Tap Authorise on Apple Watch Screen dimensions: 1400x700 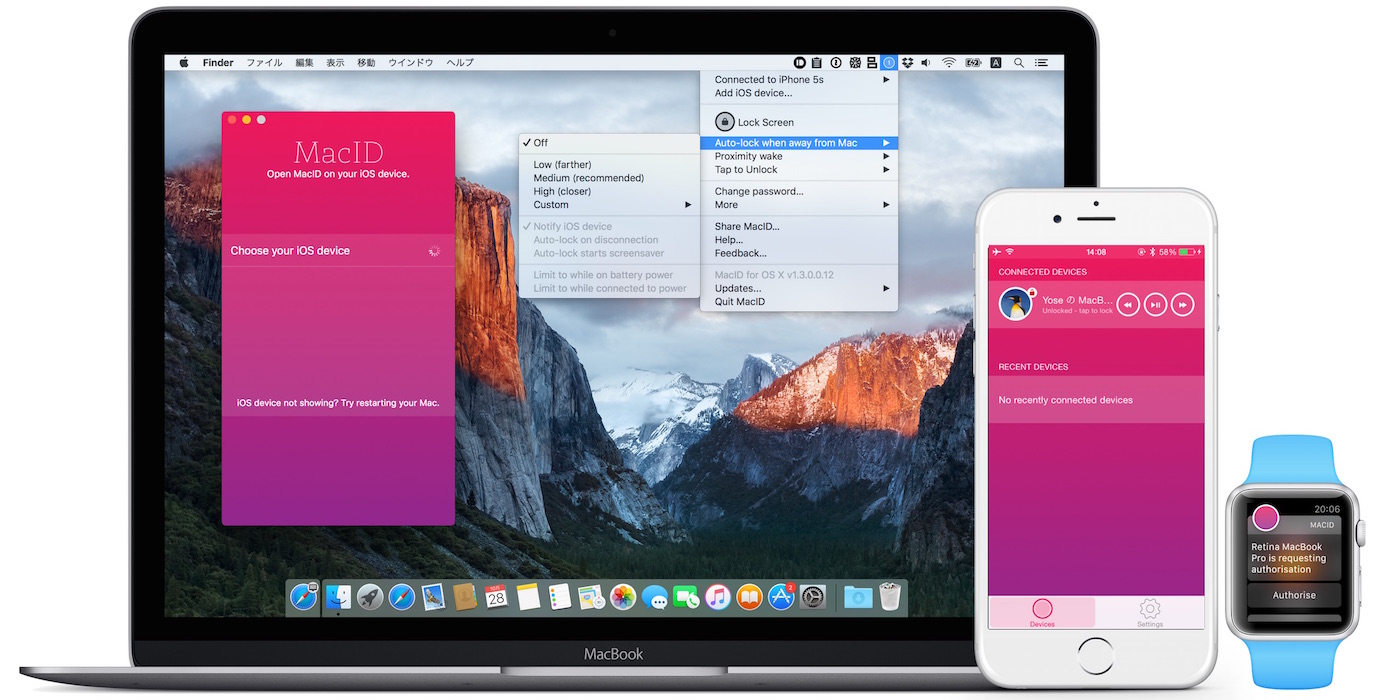click(x=1294, y=595)
